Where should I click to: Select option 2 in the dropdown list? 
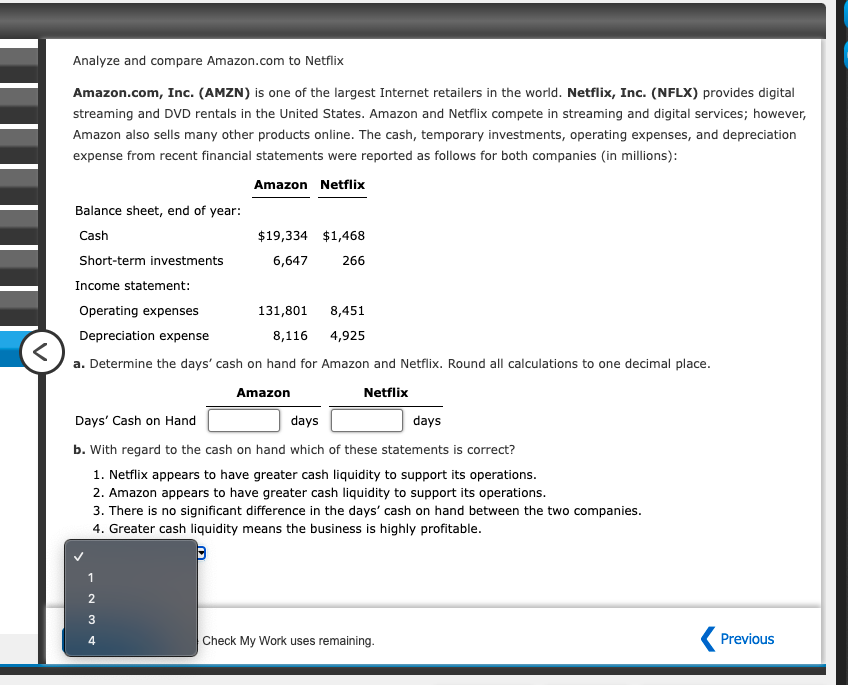pyautogui.click(x=131, y=598)
